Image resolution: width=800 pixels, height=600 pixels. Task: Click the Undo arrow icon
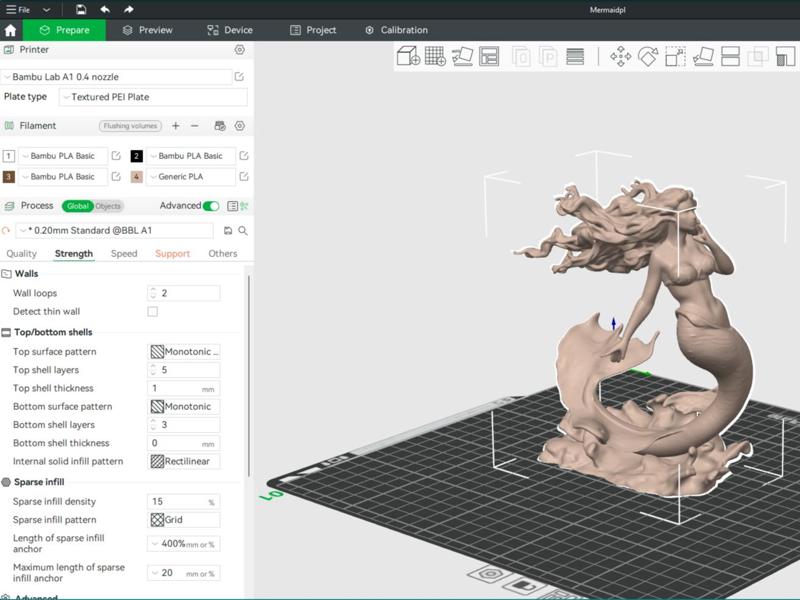point(105,9)
